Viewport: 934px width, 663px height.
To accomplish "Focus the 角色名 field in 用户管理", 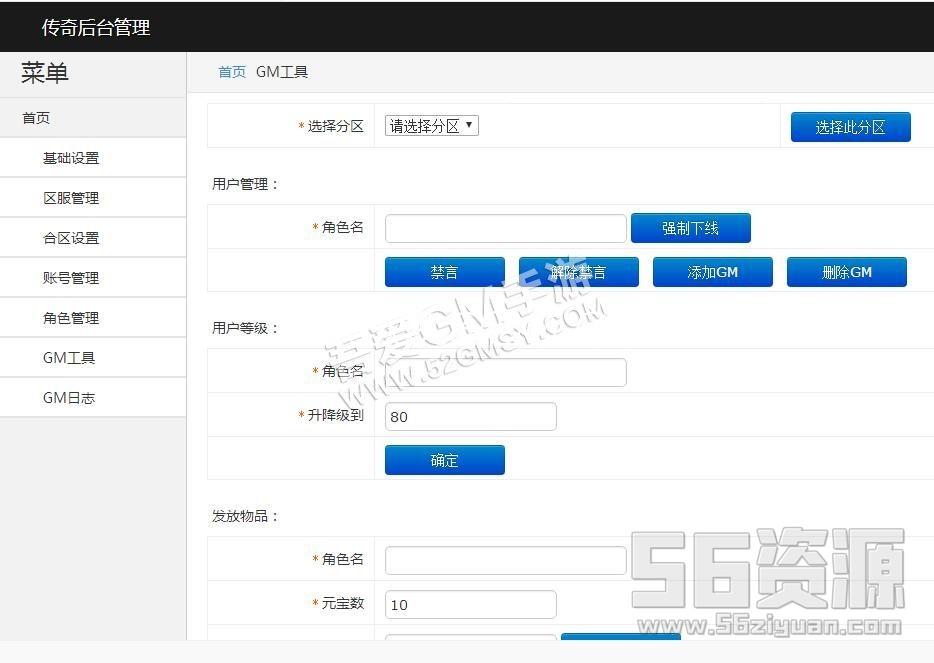I will pos(505,228).
